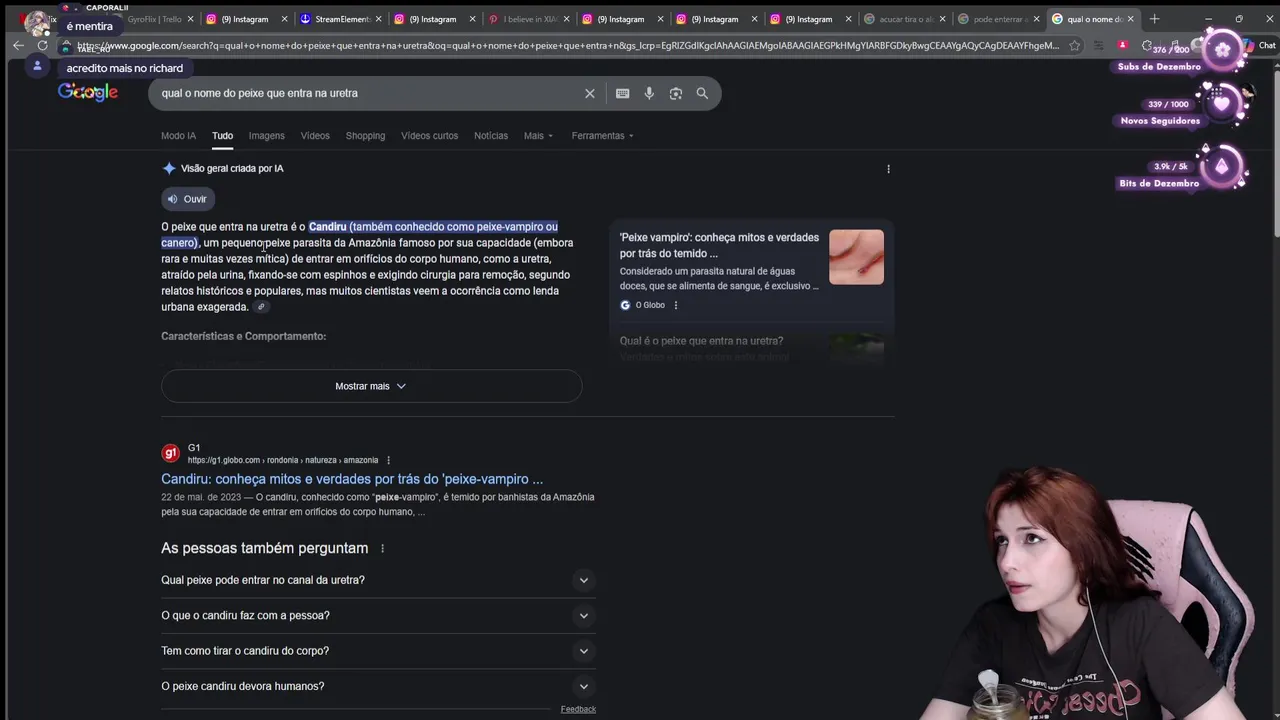Click the Feedback link

point(578,709)
